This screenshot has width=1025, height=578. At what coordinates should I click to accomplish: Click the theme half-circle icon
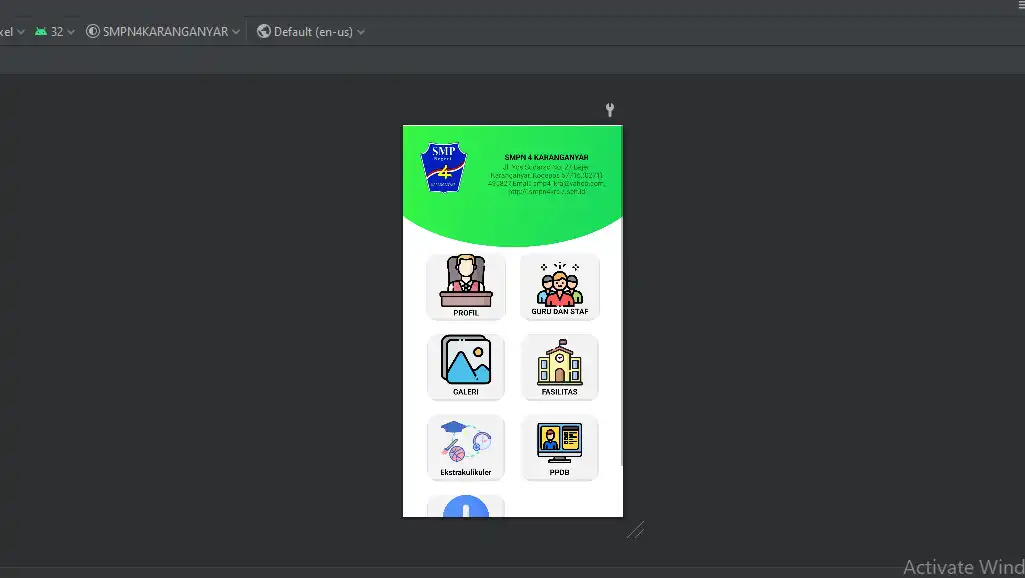pyautogui.click(x=93, y=32)
